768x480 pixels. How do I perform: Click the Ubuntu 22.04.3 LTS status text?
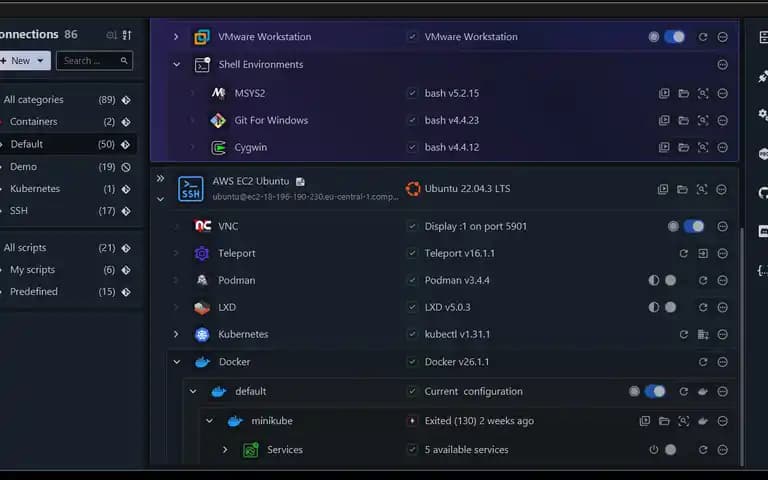(467, 189)
